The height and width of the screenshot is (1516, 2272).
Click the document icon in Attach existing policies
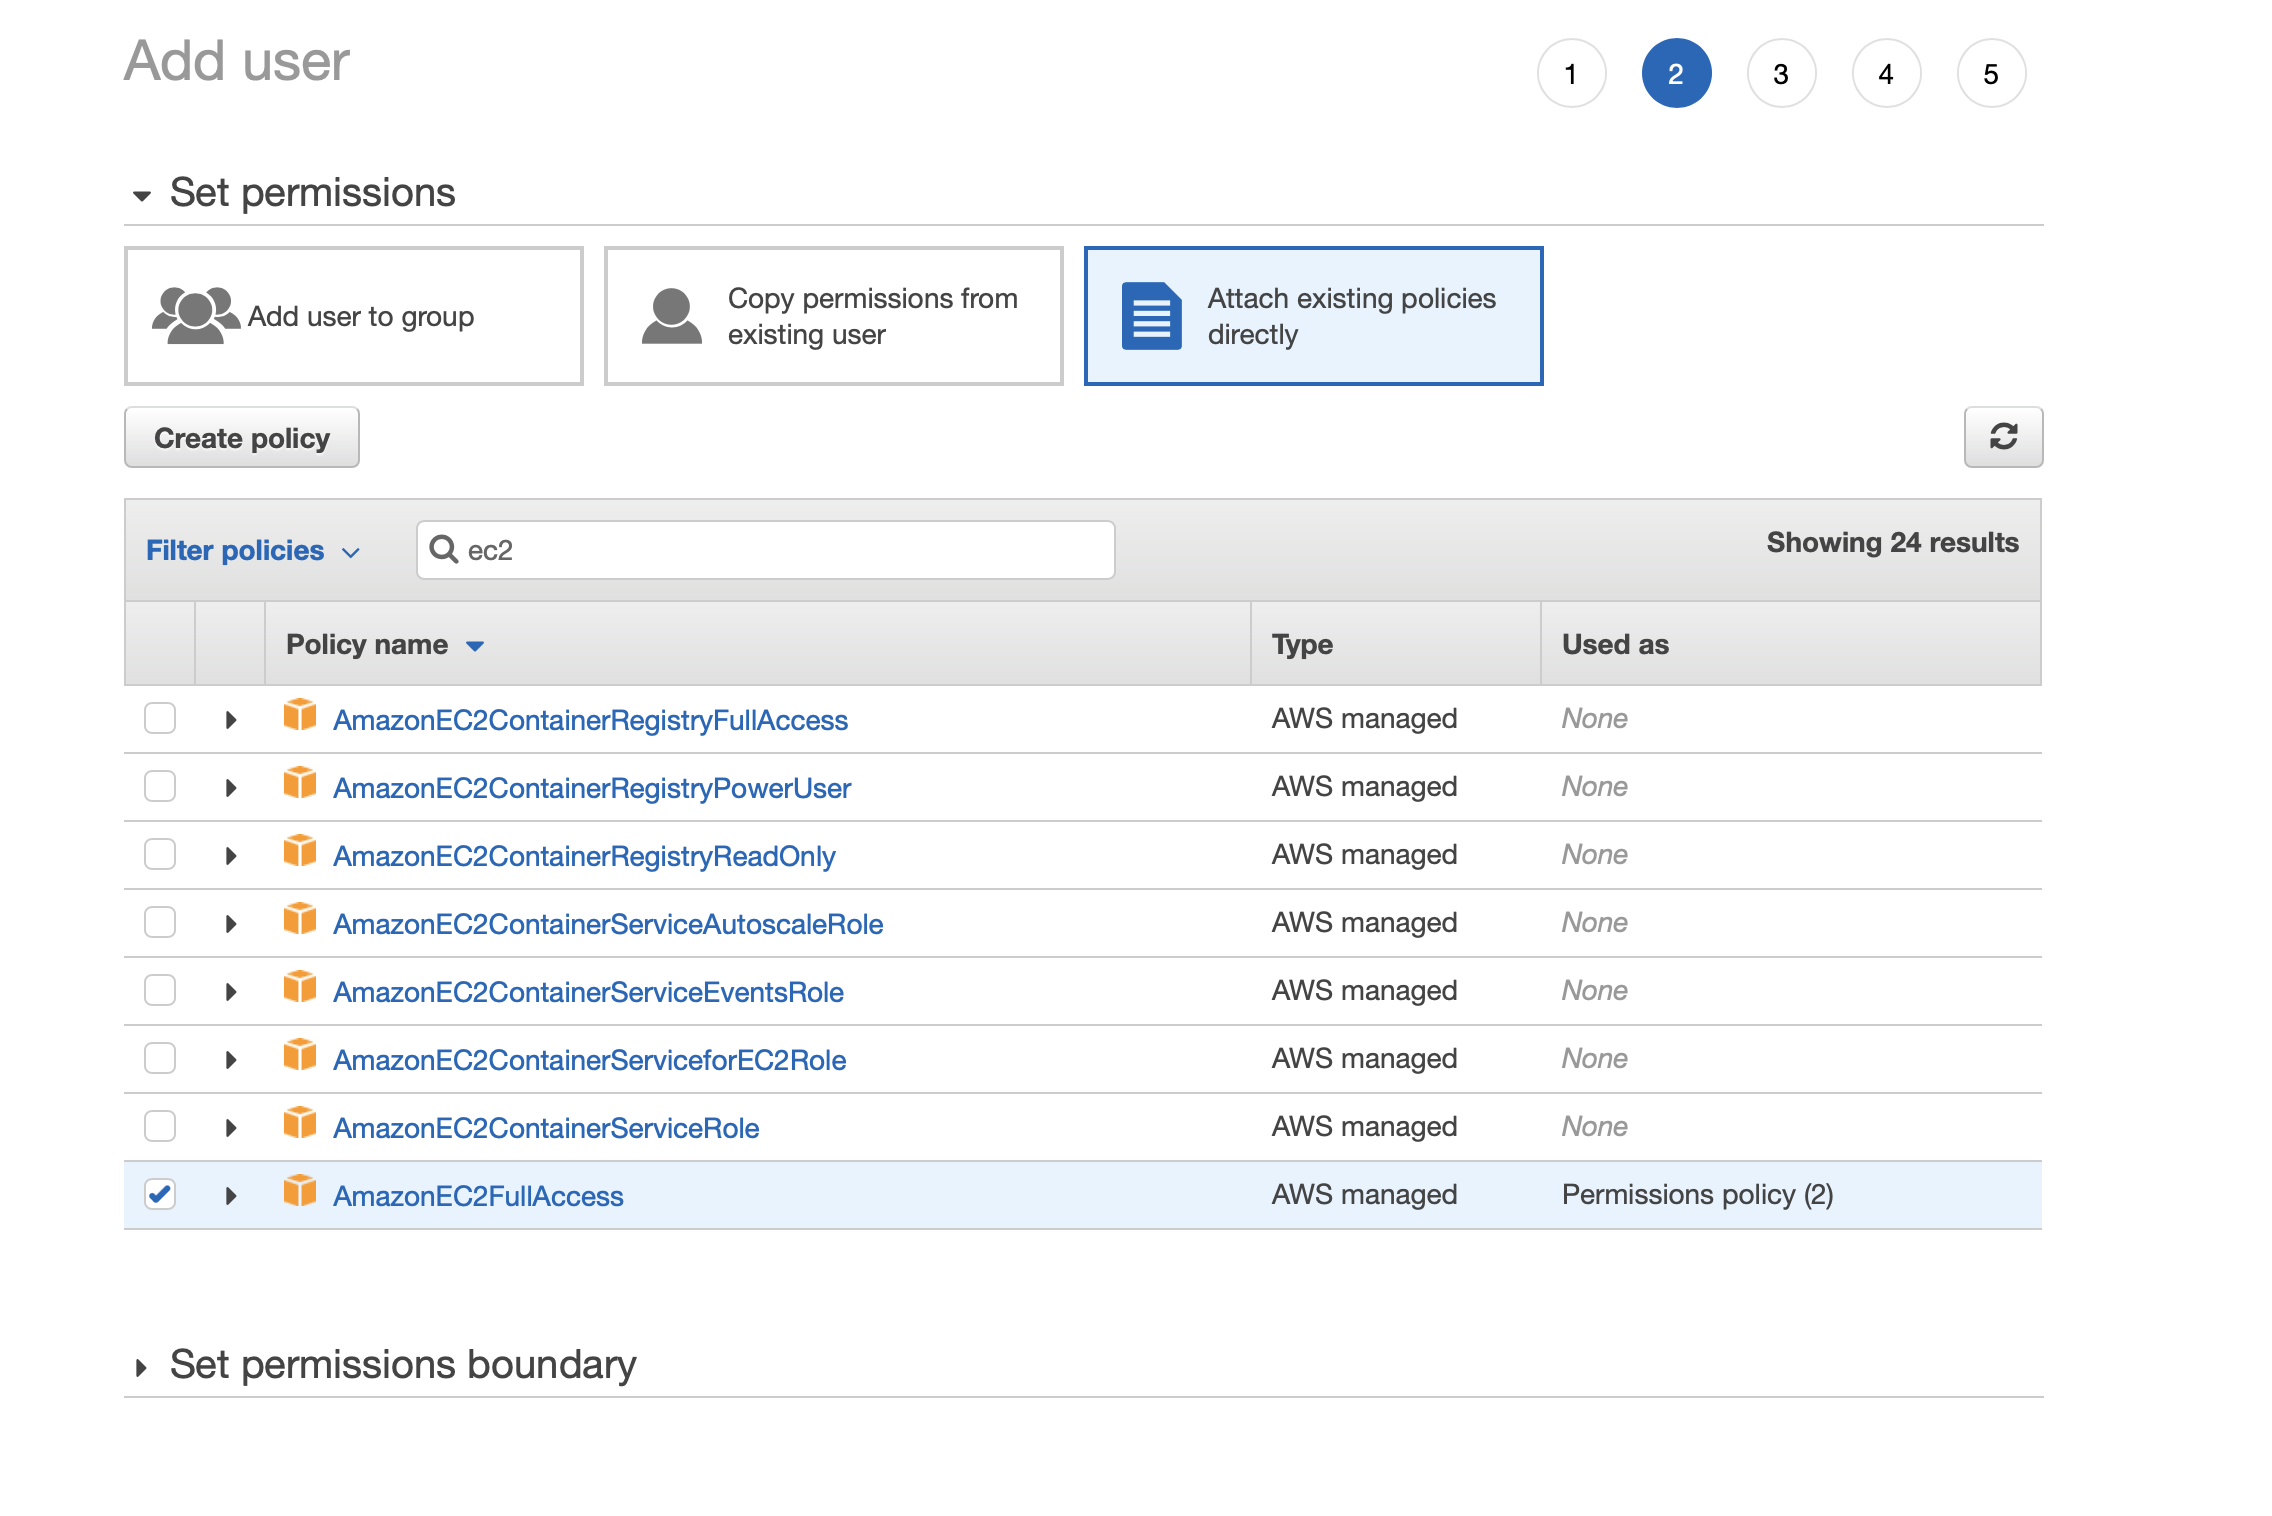click(x=1151, y=316)
